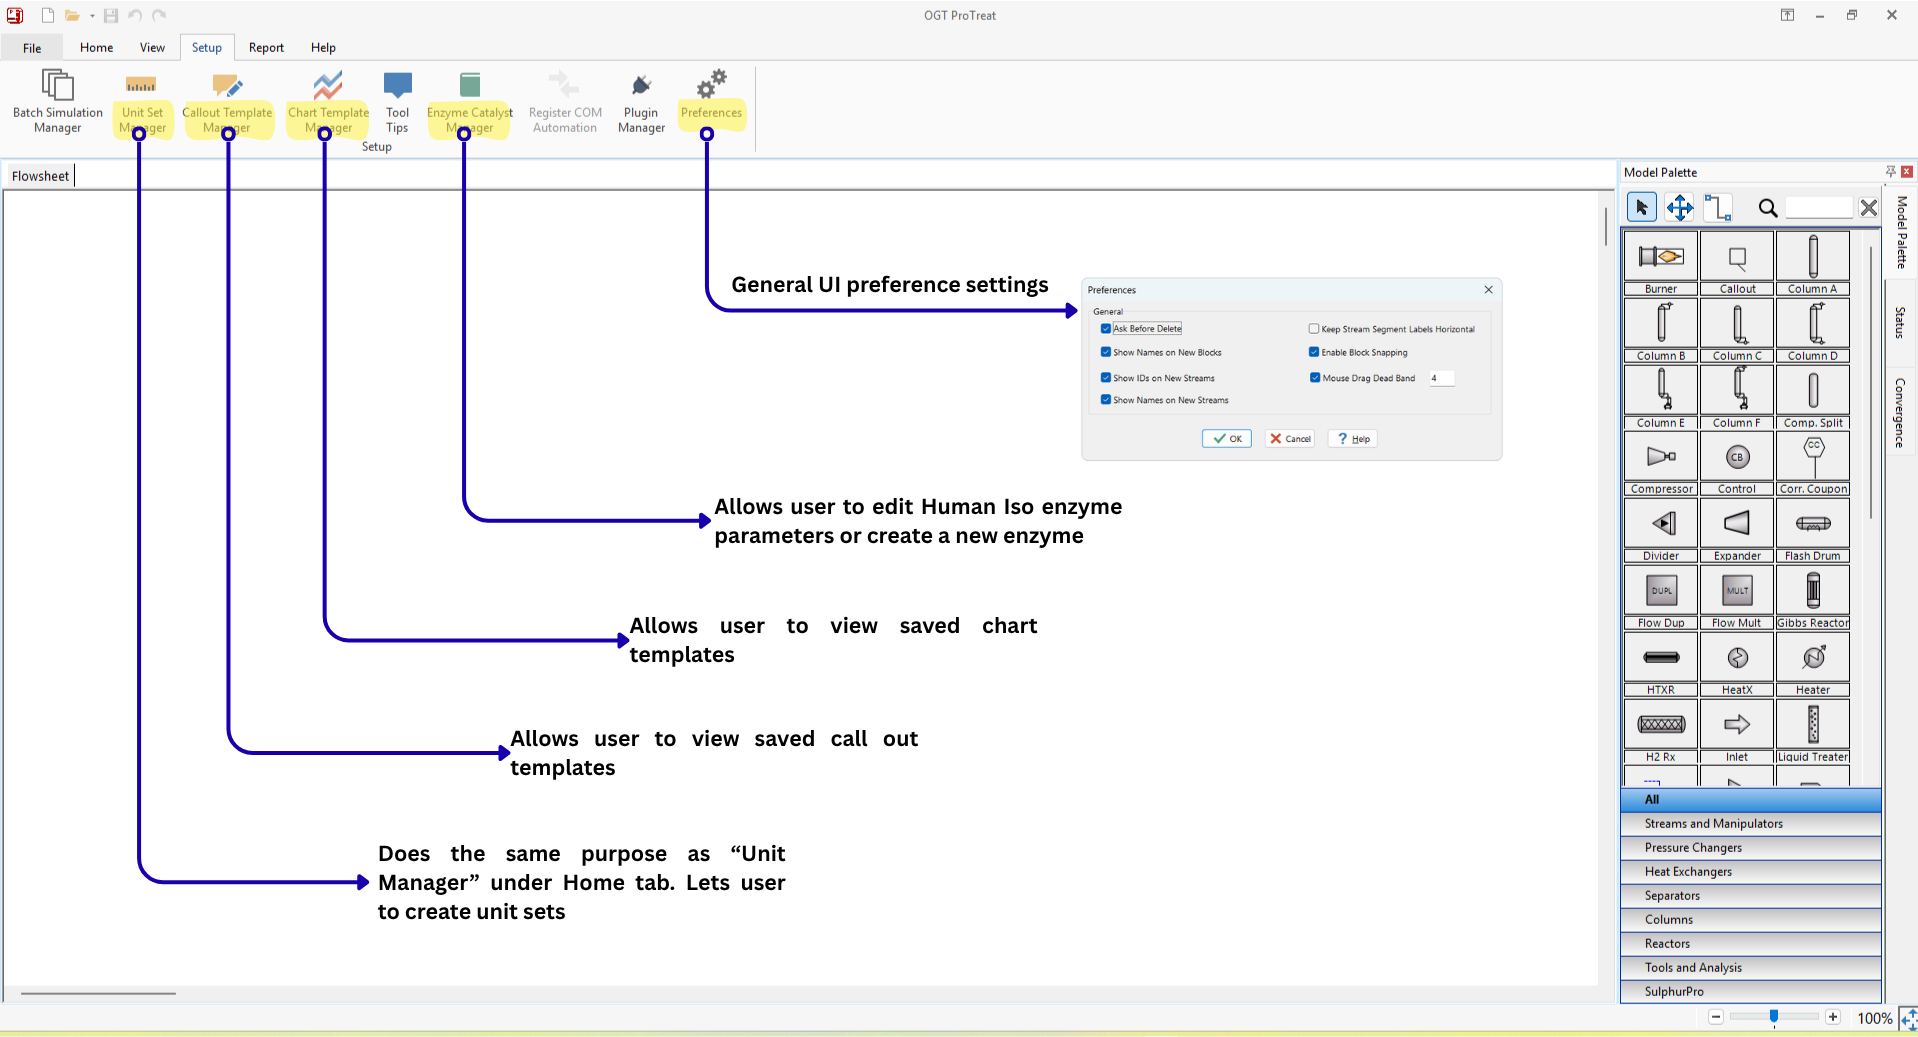Activate the stream connector tool in palette
Image resolution: width=1918 pixels, height=1037 pixels.
click(1718, 208)
